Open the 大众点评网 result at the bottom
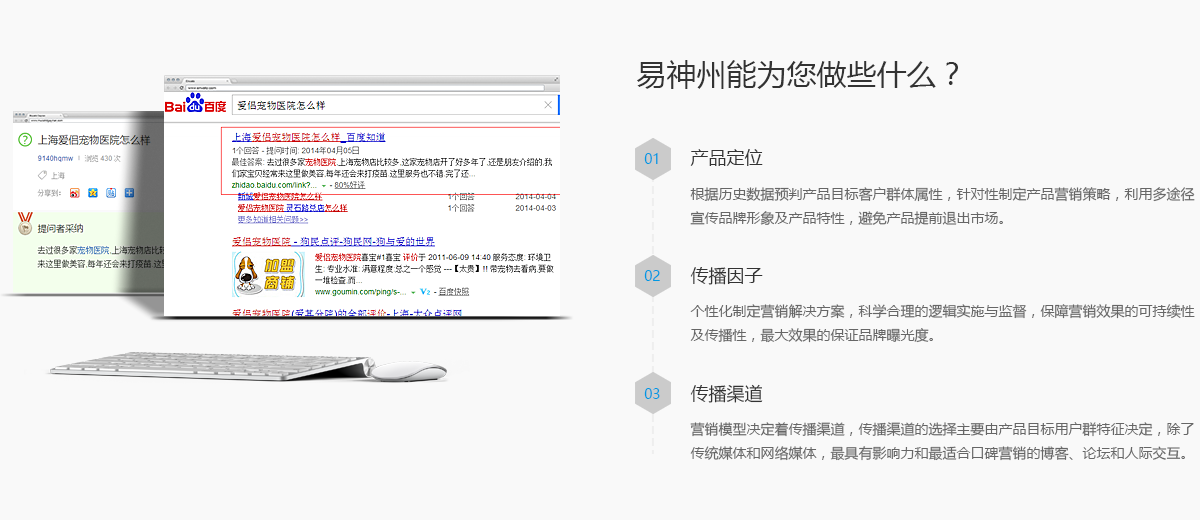Viewport: 1200px width, 520px height. coord(347,313)
